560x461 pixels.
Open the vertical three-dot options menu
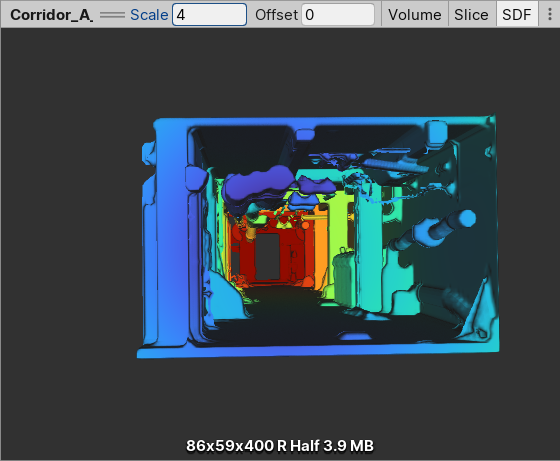click(x=550, y=14)
